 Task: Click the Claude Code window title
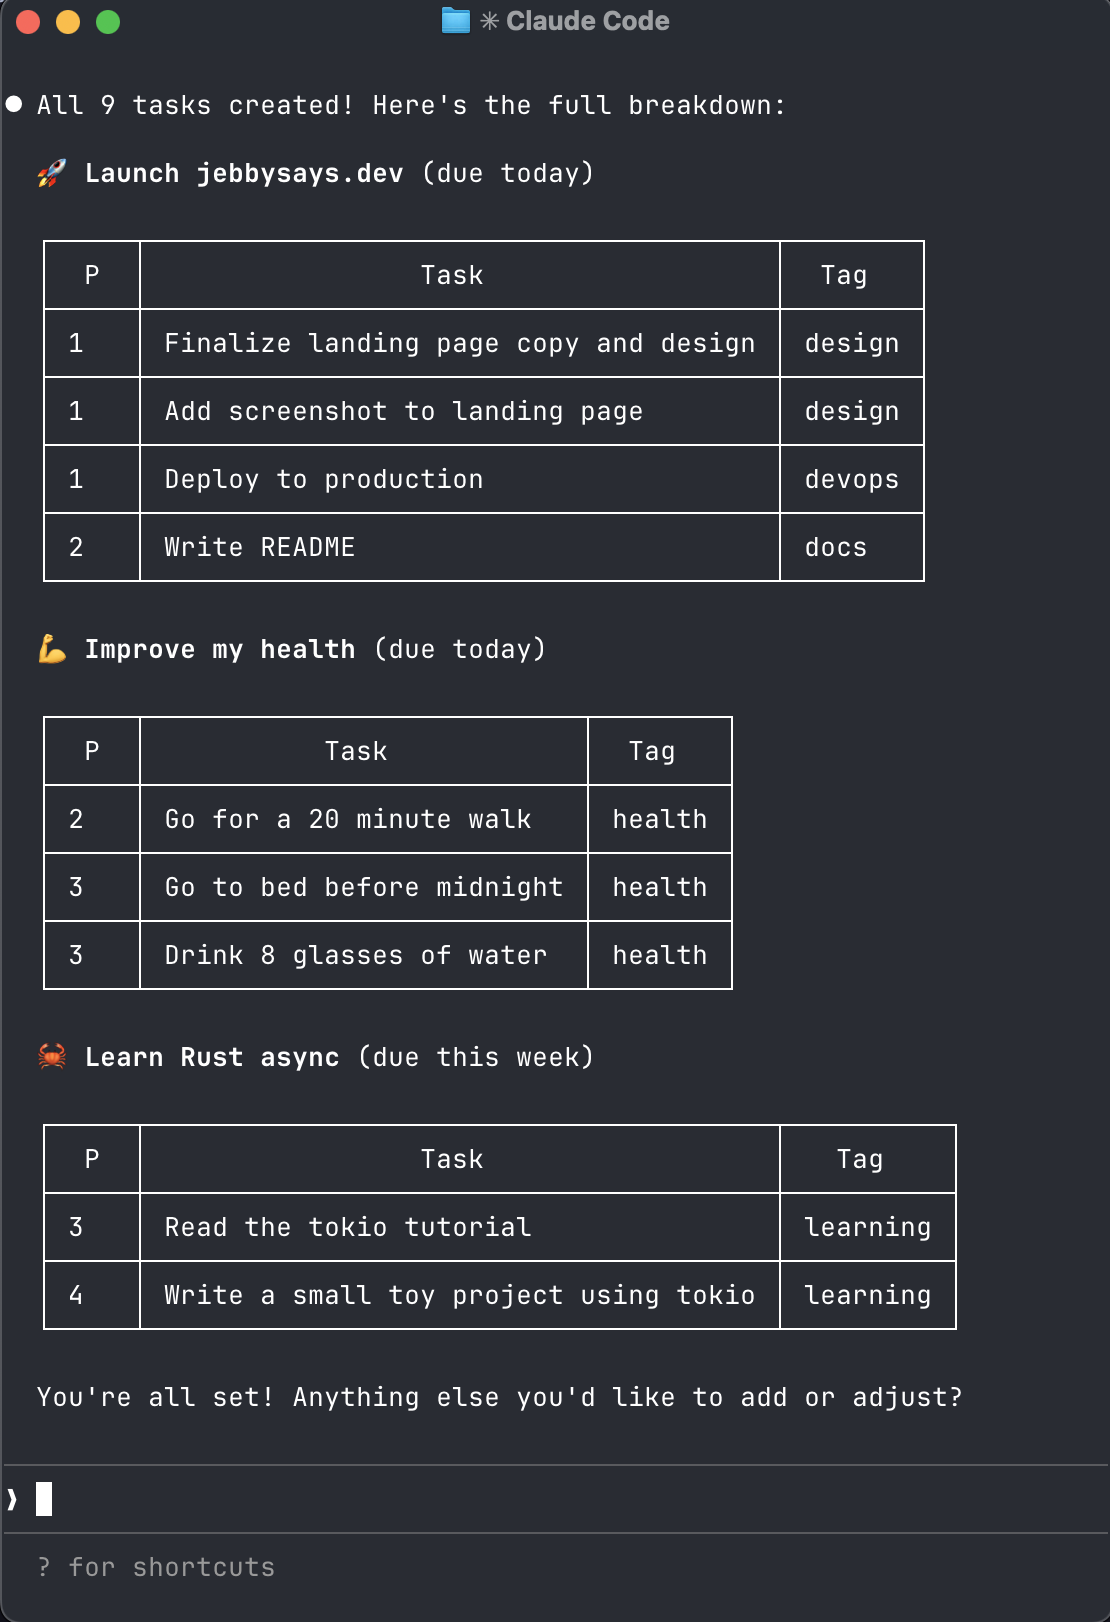[x=588, y=20]
